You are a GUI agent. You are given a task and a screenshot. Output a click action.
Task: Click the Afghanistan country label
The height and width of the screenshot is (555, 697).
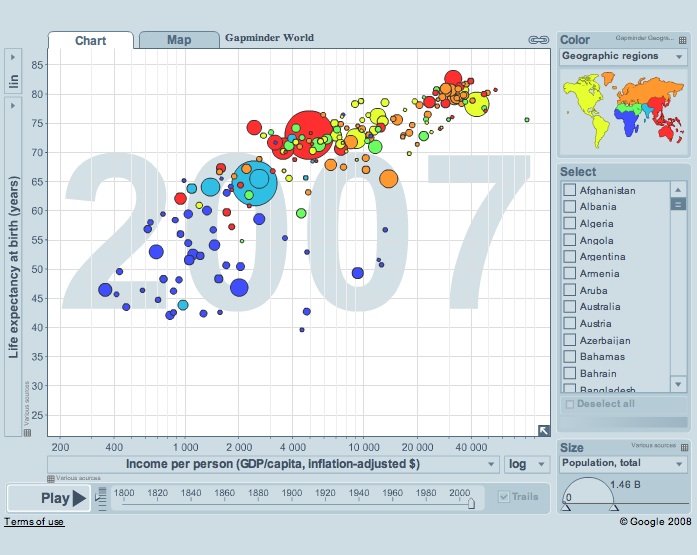pos(608,190)
